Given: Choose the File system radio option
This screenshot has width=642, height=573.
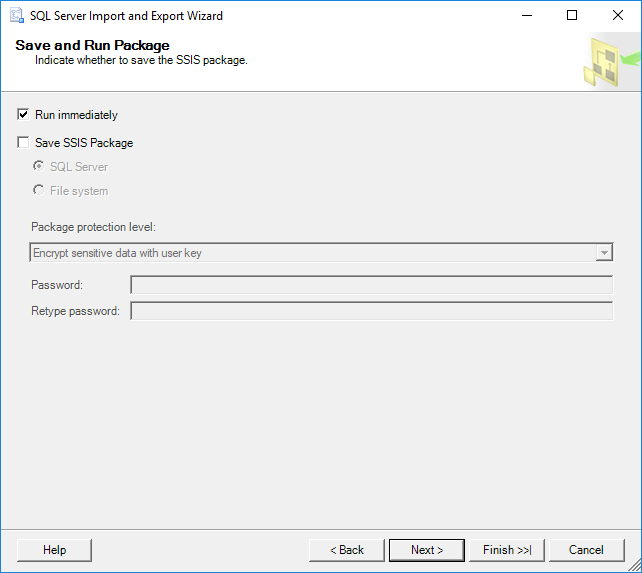Looking at the screenshot, I should [39, 191].
